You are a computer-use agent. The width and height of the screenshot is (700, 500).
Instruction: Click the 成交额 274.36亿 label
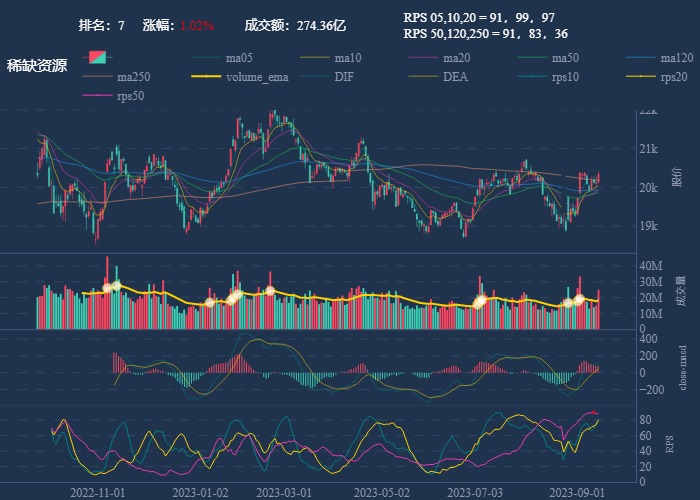pos(295,25)
